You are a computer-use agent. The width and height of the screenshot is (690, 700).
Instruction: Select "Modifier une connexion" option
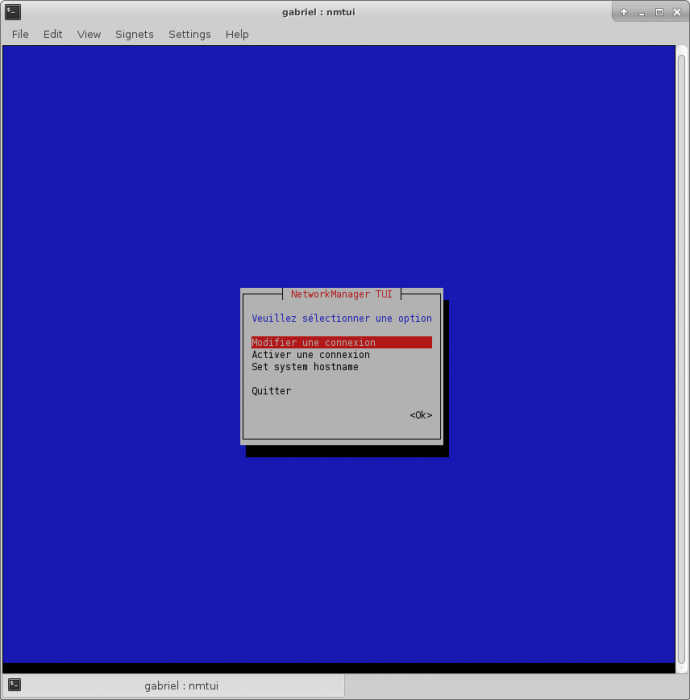click(x=341, y=342)
